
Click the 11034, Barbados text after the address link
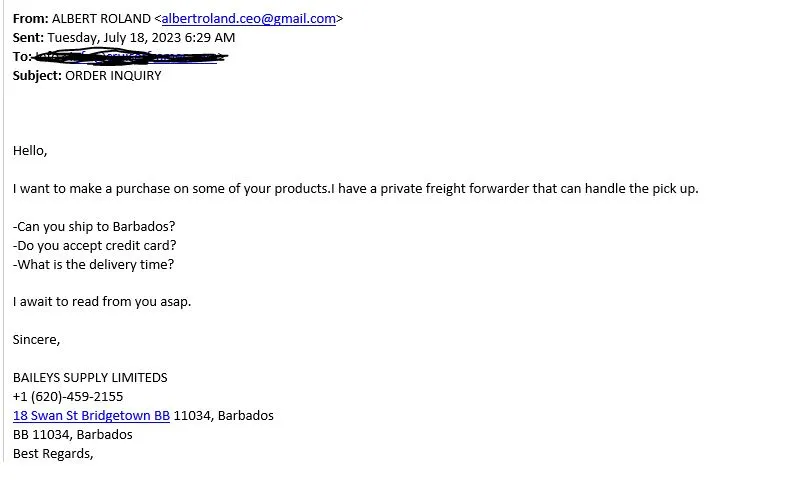click(223, 415)
